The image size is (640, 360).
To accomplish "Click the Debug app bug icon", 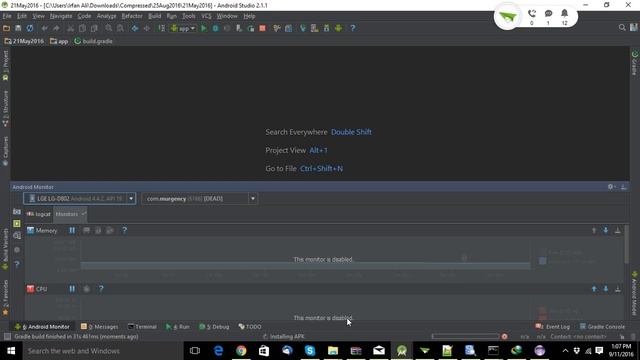I will [x=216, y=28].
